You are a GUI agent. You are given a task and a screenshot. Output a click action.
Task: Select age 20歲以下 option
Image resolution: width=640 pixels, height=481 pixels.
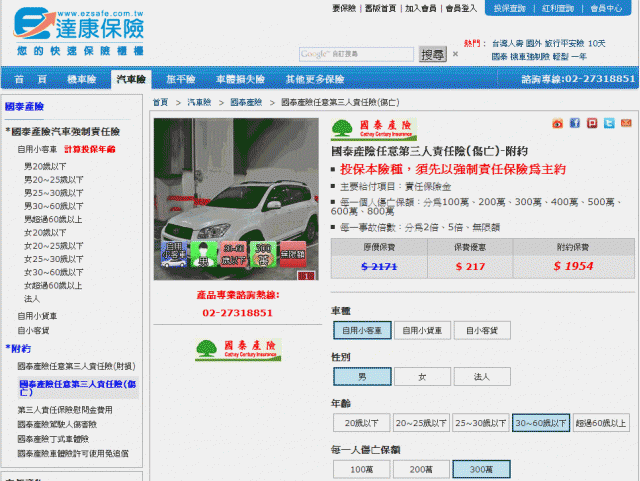pyautogui.click(x=361, y=423)
